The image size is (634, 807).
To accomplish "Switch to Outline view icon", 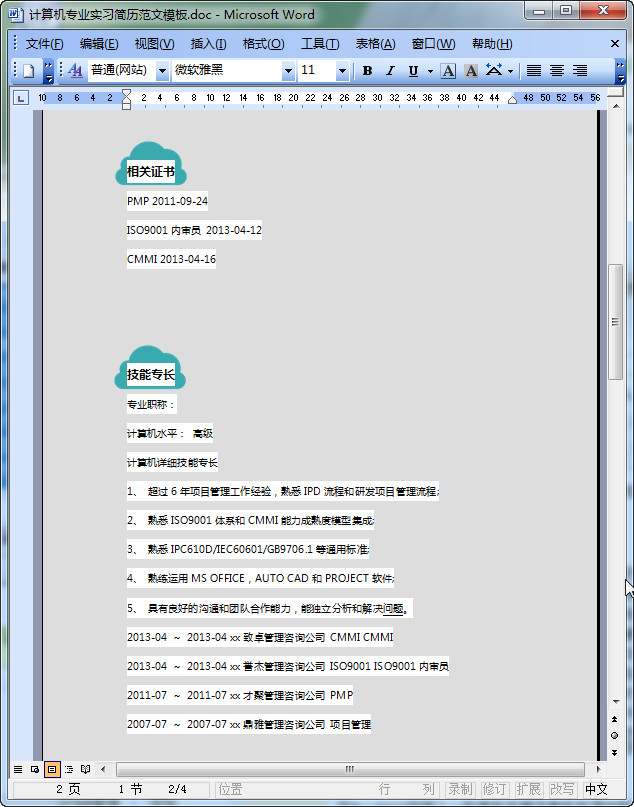I will [x=69, y=769].
